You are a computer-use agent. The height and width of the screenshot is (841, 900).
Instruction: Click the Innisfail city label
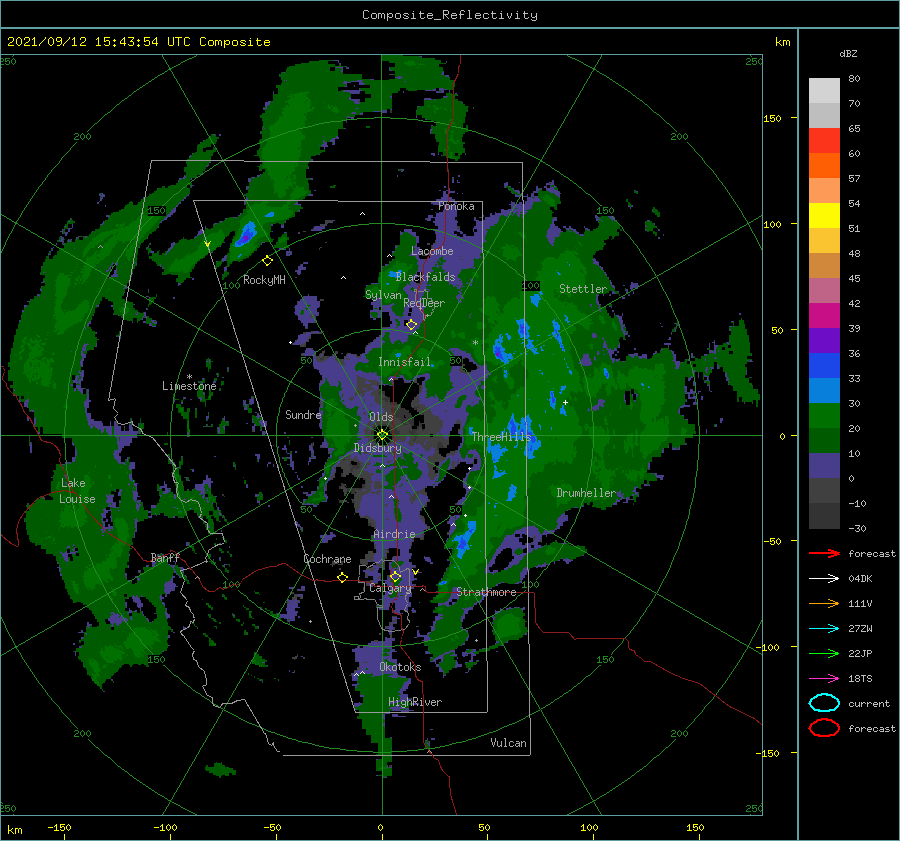click(x=404, y=362)
